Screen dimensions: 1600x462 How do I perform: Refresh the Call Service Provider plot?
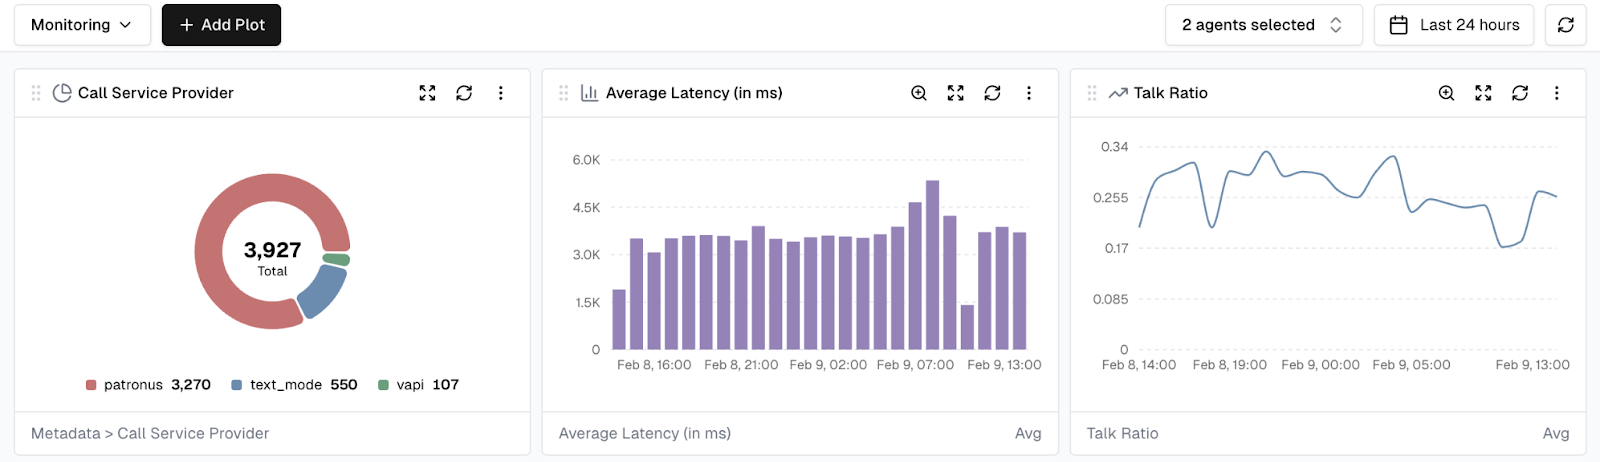click(x=464, y=93)
